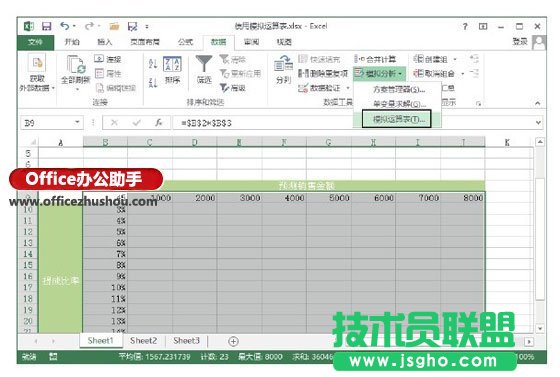Click row 14 header
Viewport: 560px width, 377px height.
coord(28,254)
